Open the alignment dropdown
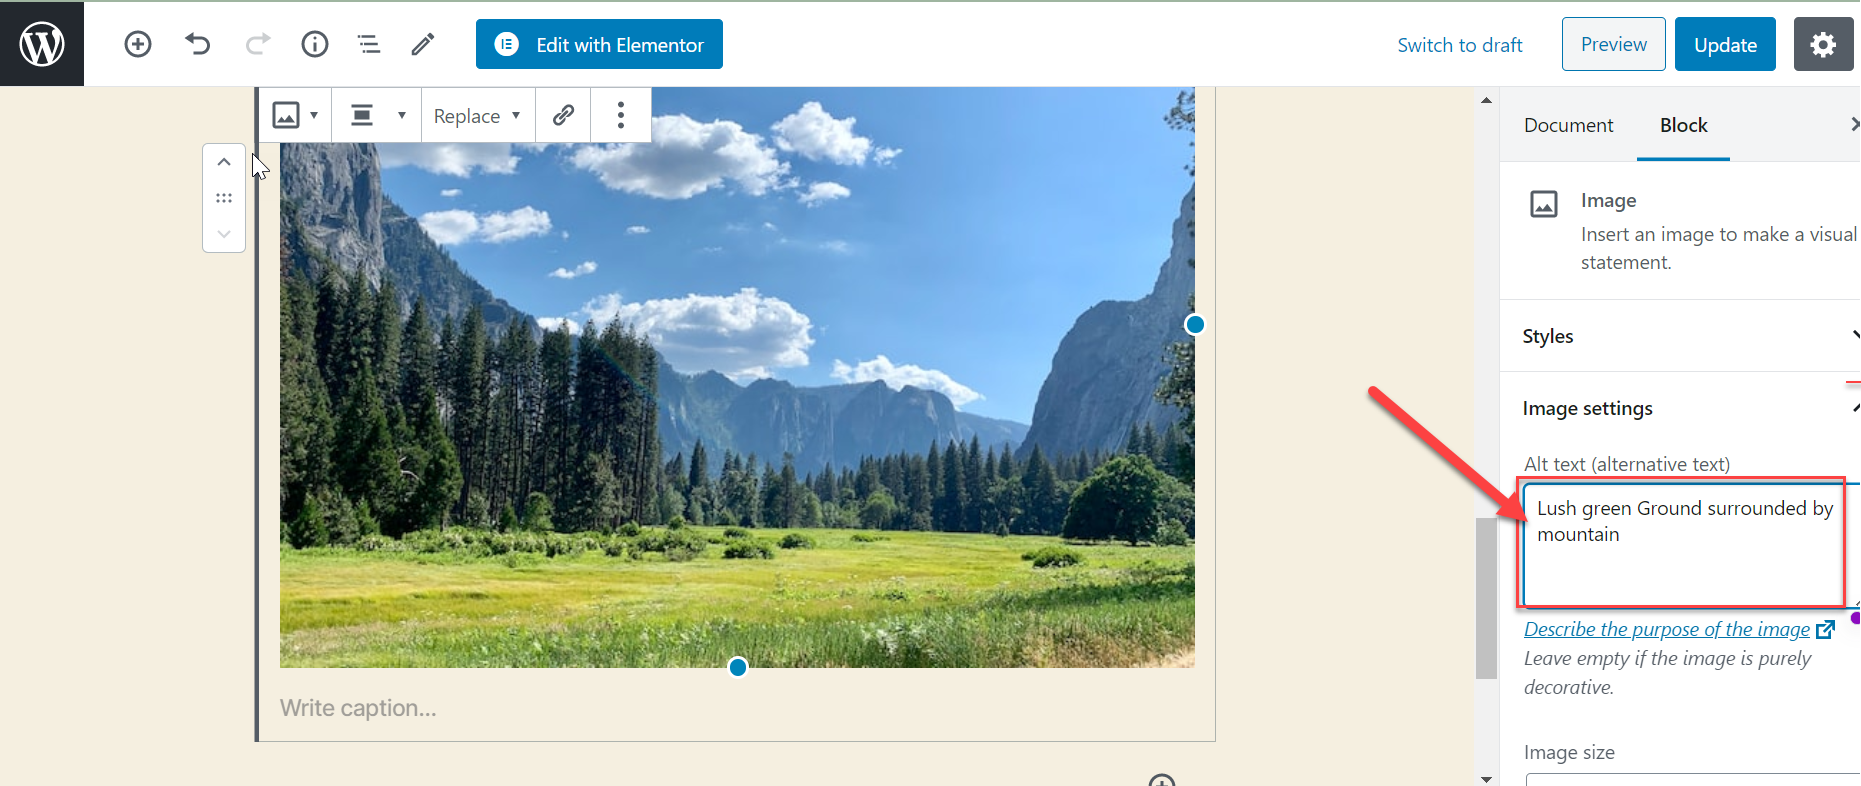 tap(377, 115)
